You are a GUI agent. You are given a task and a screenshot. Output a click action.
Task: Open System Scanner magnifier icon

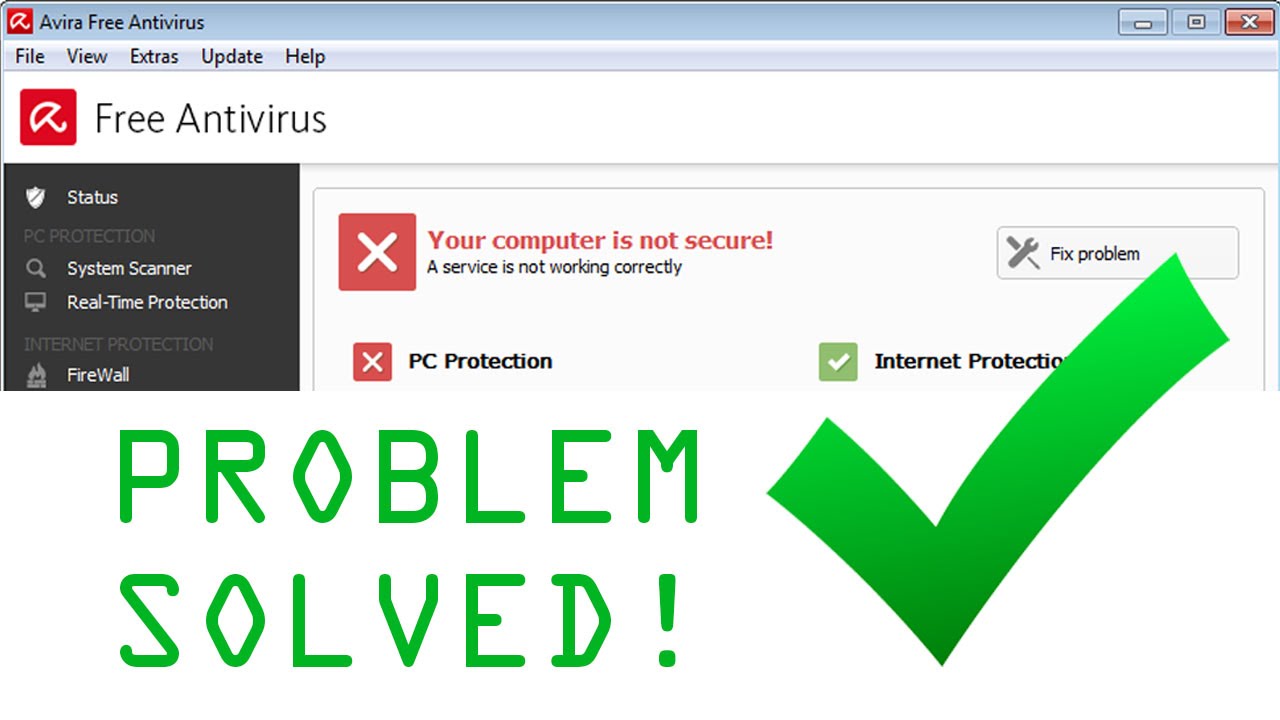coord(36,268)
